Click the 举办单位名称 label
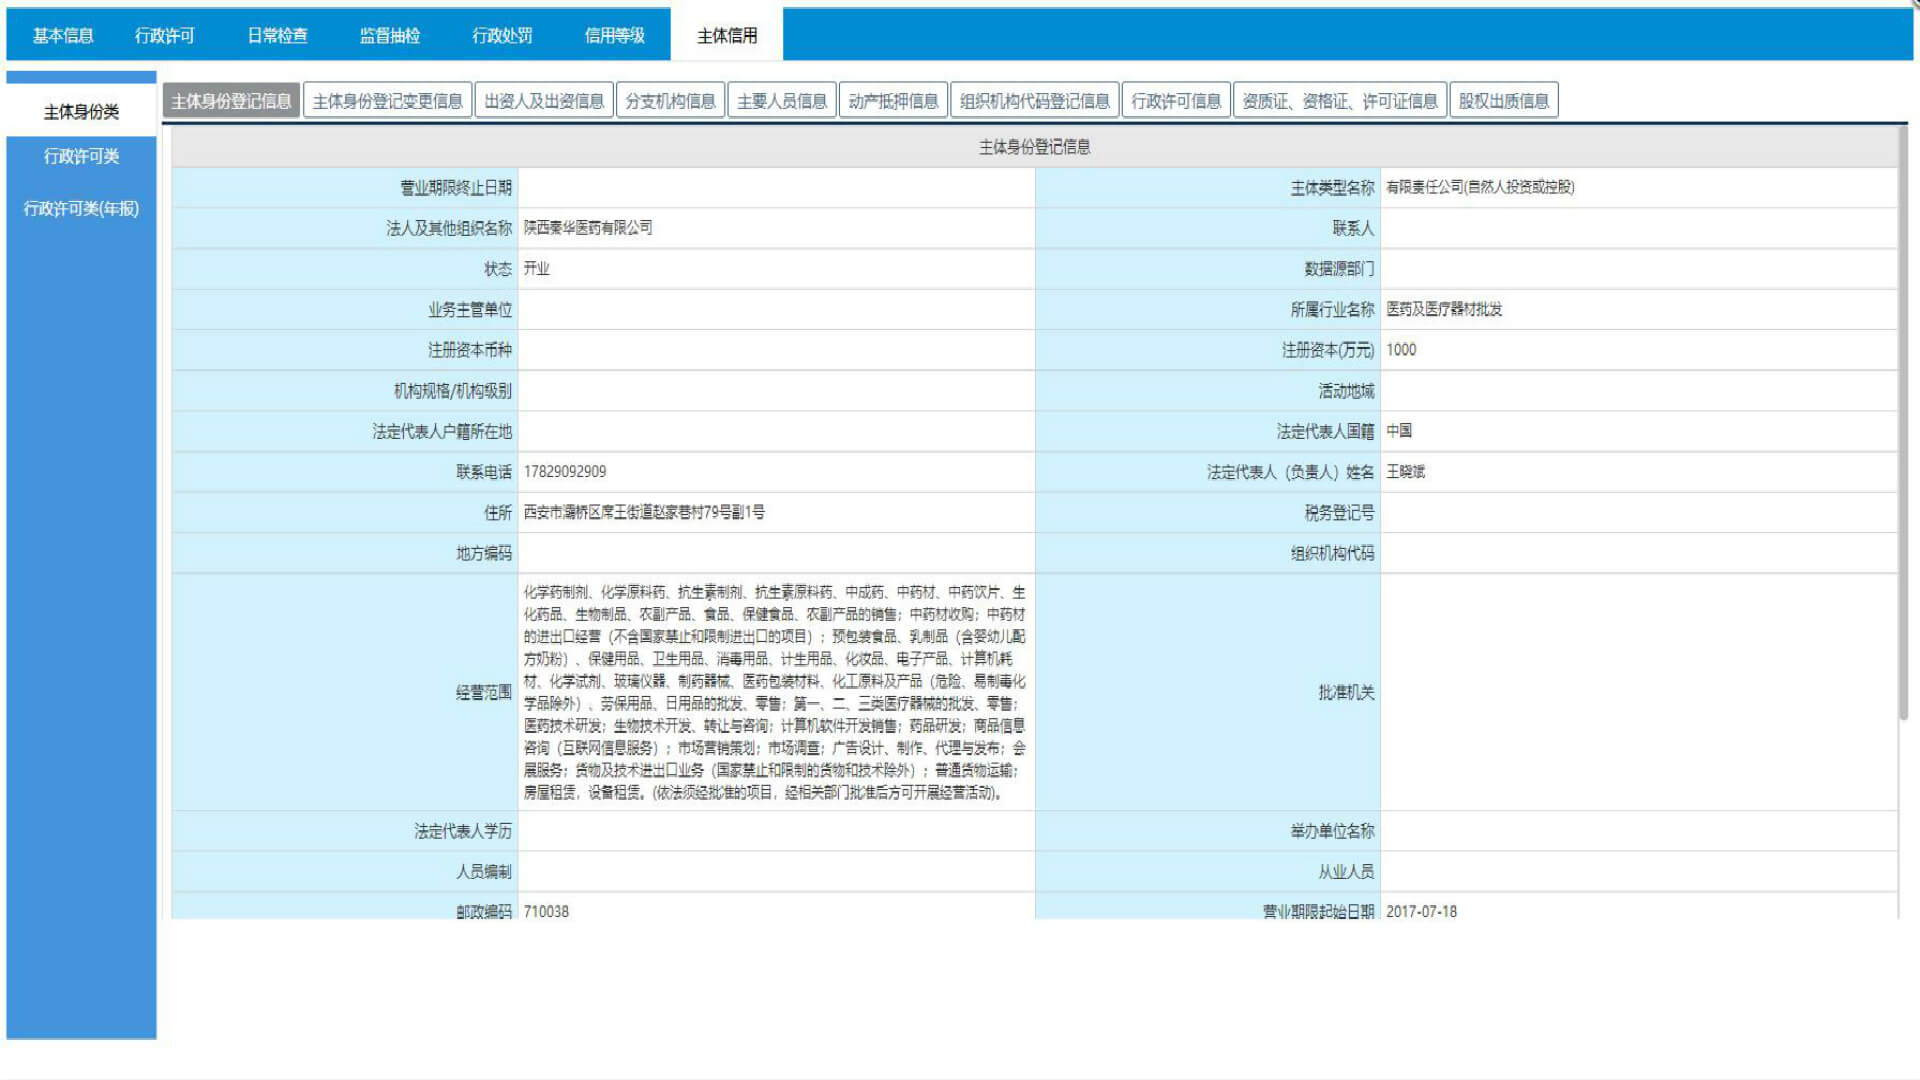 (x=1332, y=832)
